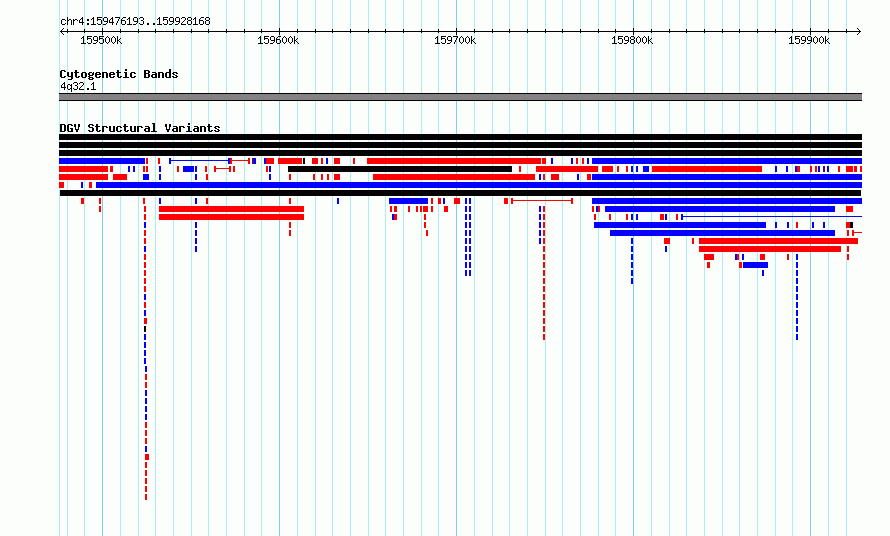Screen dimensions: 890x536
Task: Click the gray 4q32.1 cytogenetic band bar
Action: coord(460,97)
